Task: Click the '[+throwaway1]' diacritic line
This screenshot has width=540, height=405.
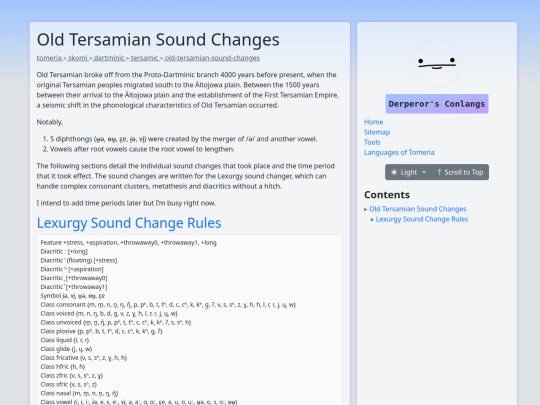Action: [x=74, y=287]
